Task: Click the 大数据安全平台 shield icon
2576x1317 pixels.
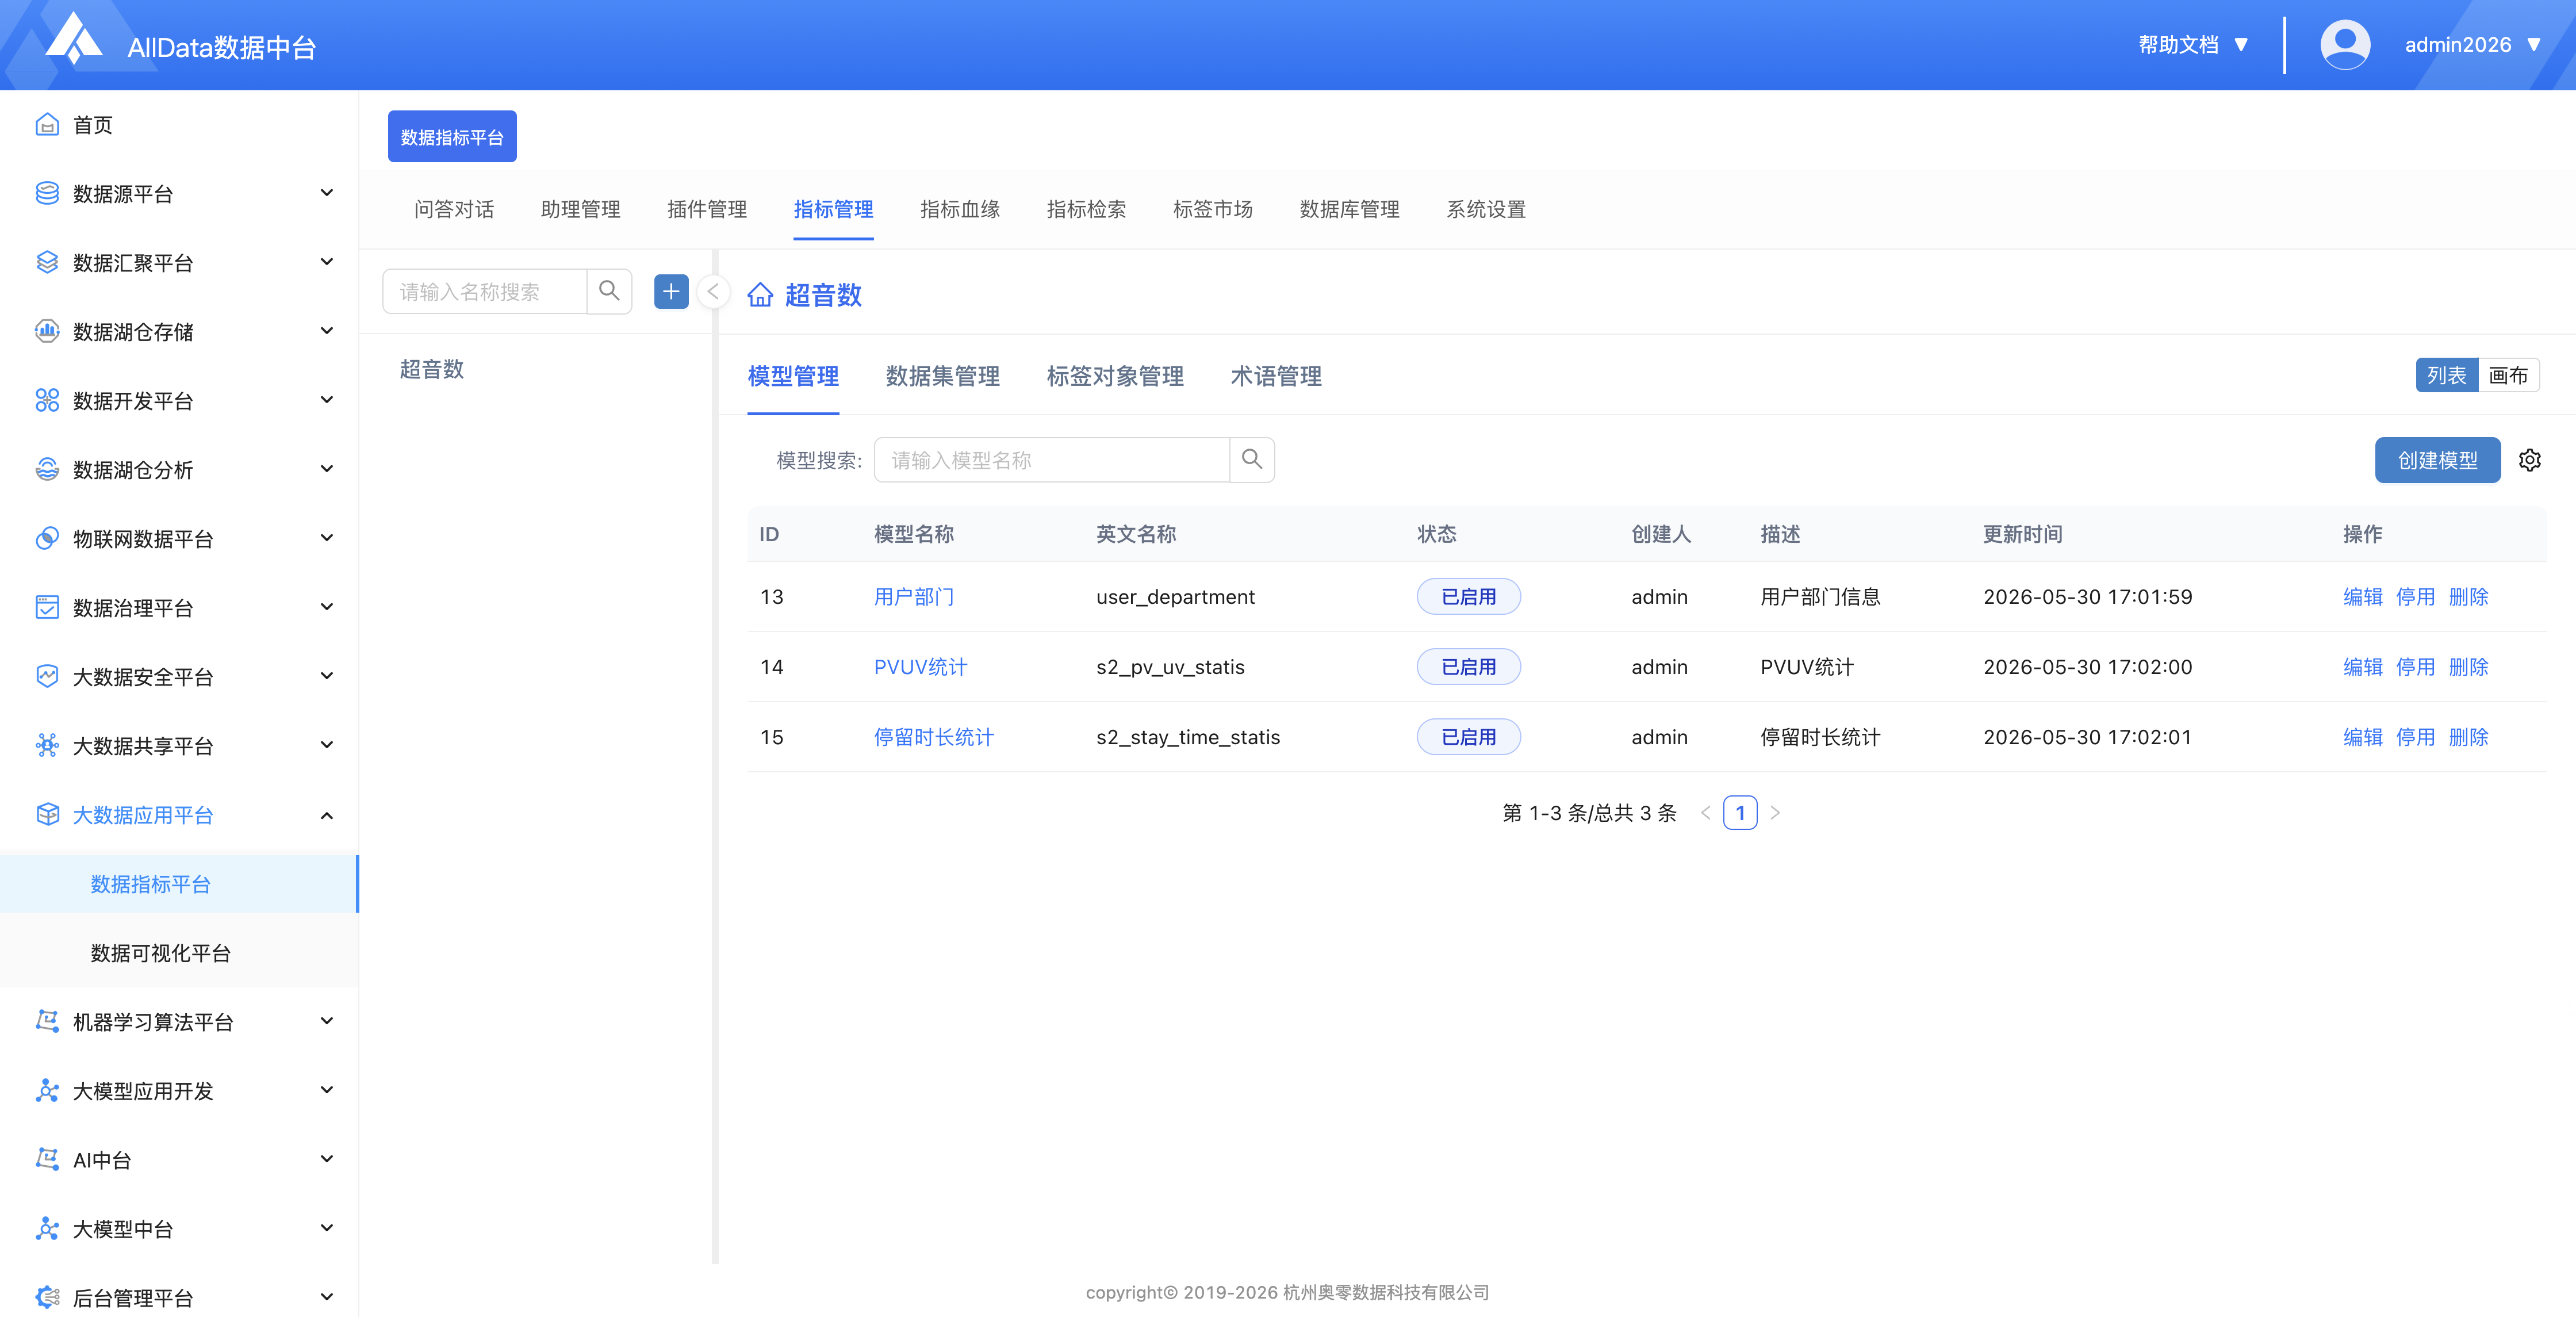Action: click(x=47, y=676)
